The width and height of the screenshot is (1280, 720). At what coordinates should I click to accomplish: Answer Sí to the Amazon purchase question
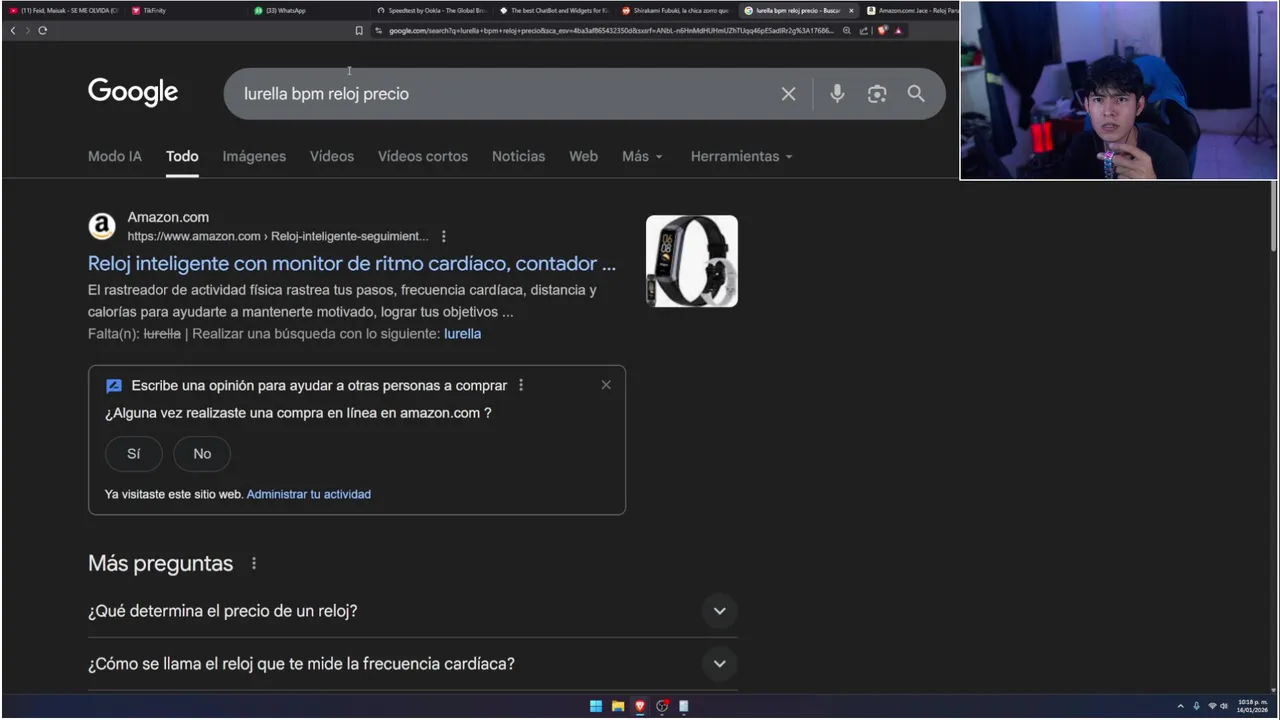coord(133,454)
